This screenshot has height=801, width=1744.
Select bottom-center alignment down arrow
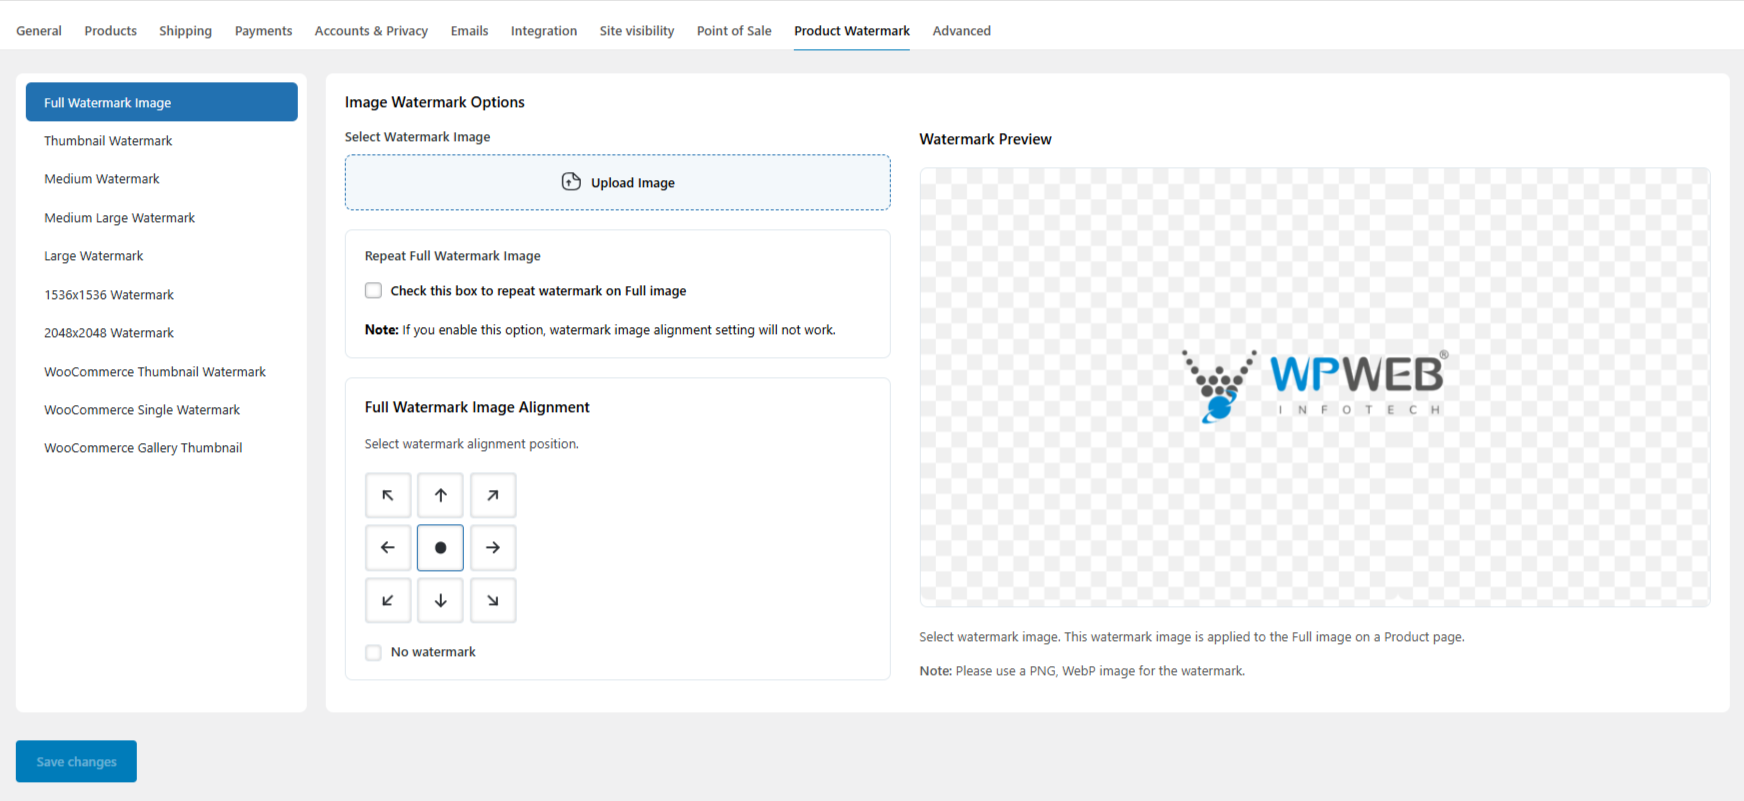point(440,600)
